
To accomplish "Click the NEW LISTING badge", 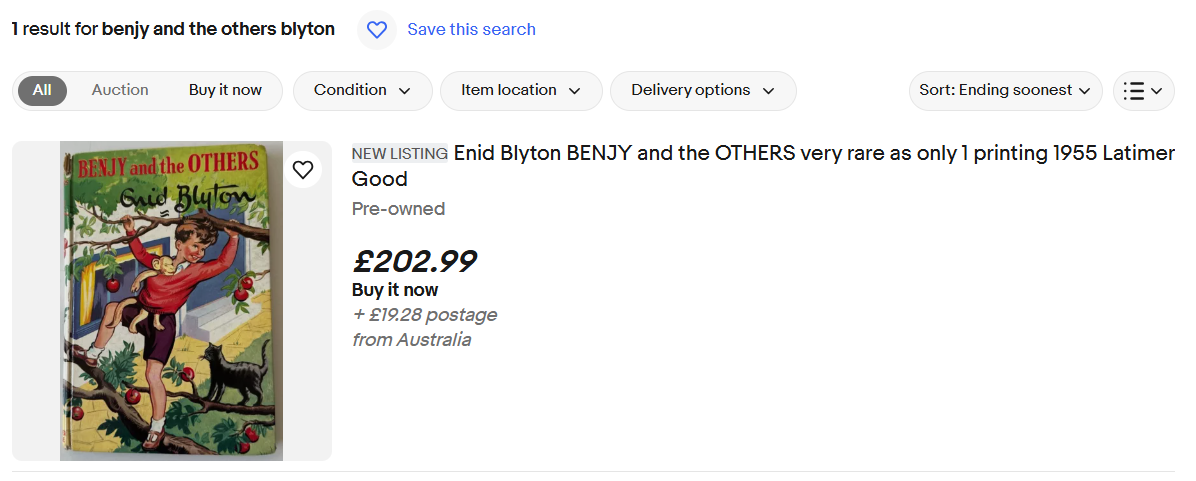I will pos(399,154).
